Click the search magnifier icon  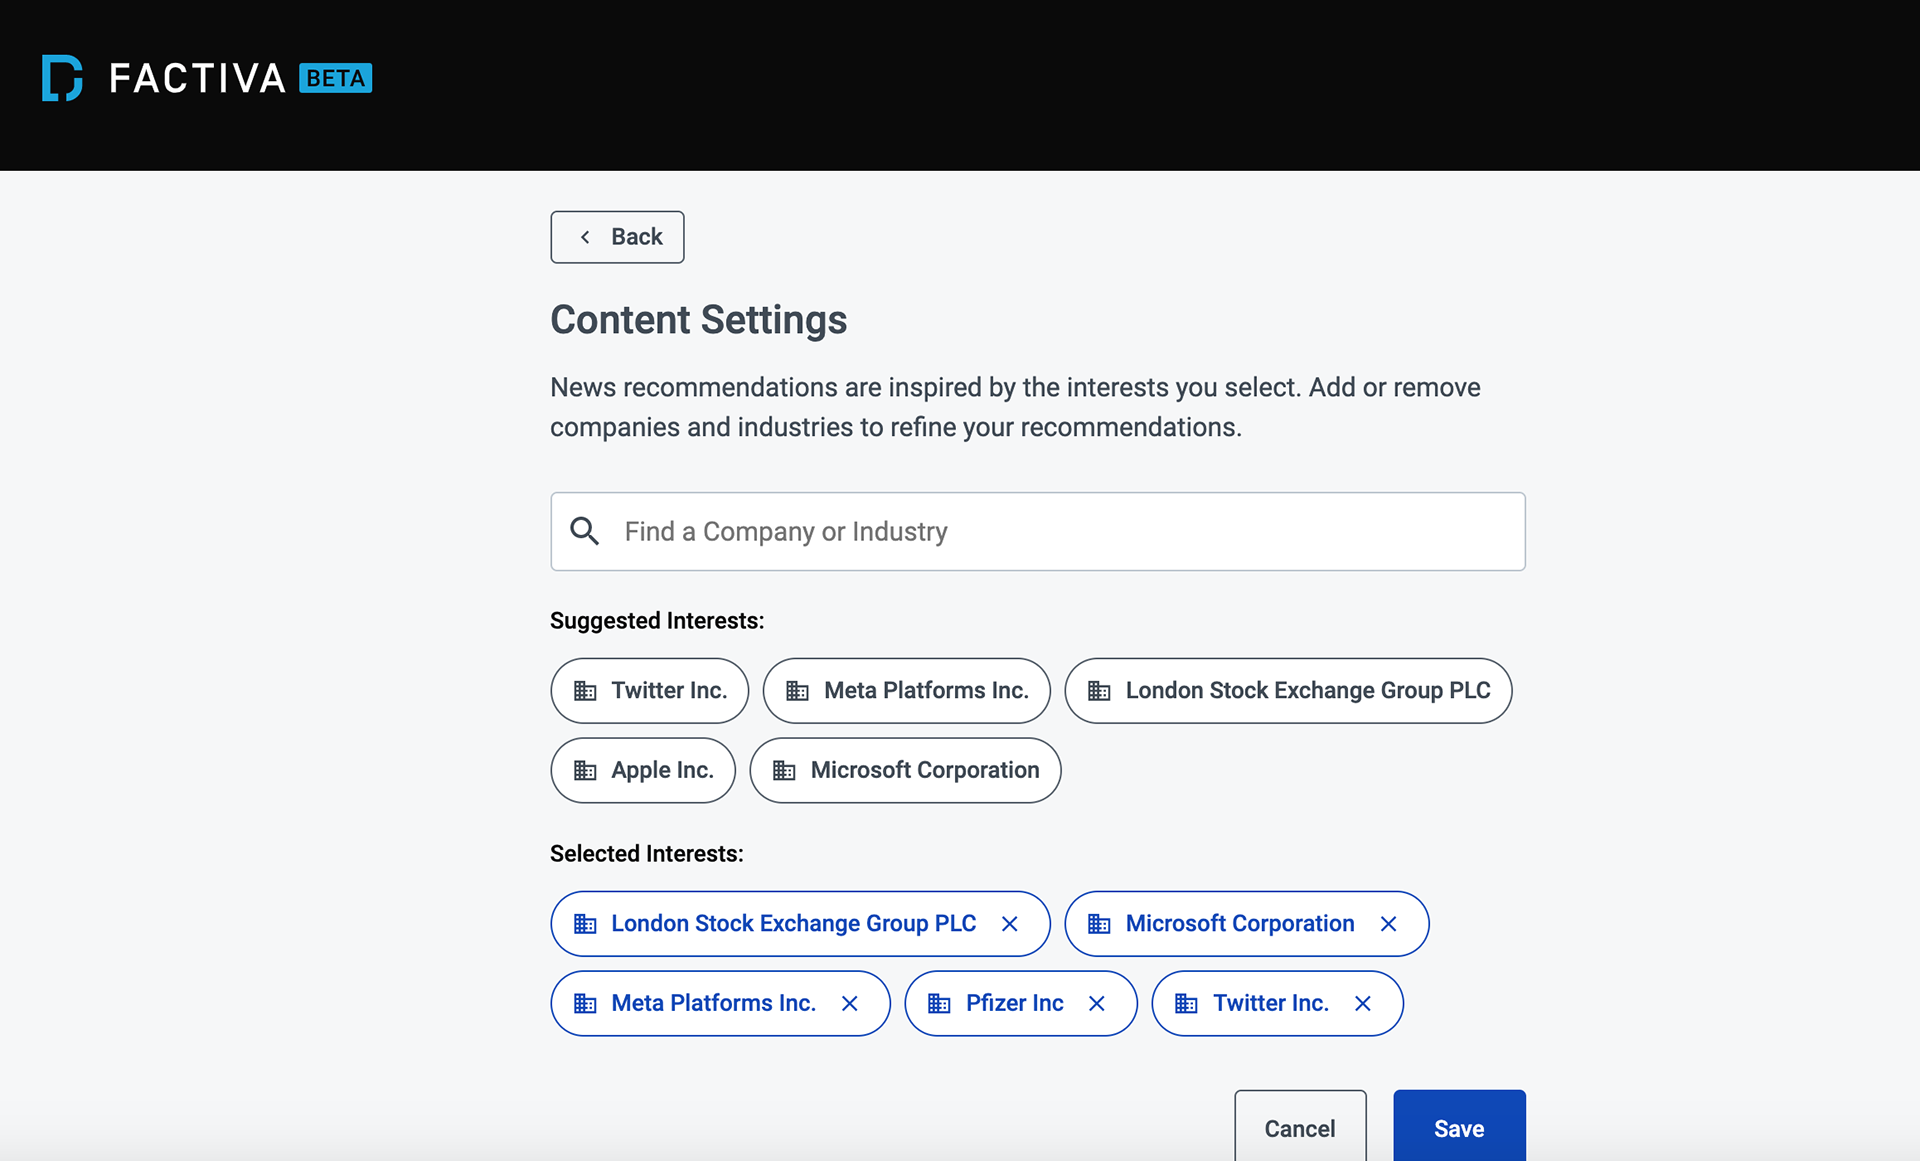pyautogui.click(x=585, y=531)
